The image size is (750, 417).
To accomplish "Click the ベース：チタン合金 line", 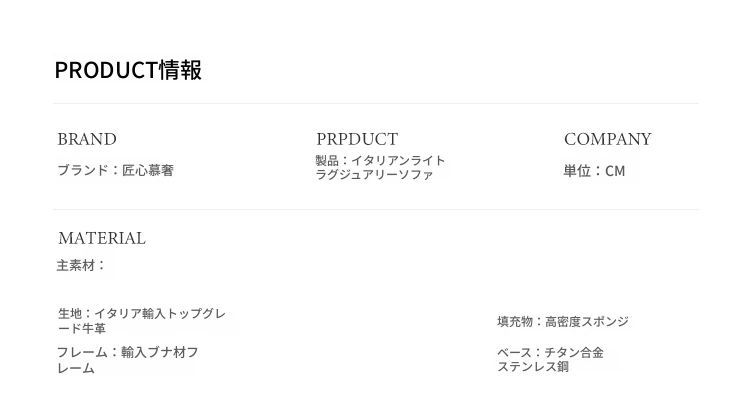I will (x=550, y=352).
